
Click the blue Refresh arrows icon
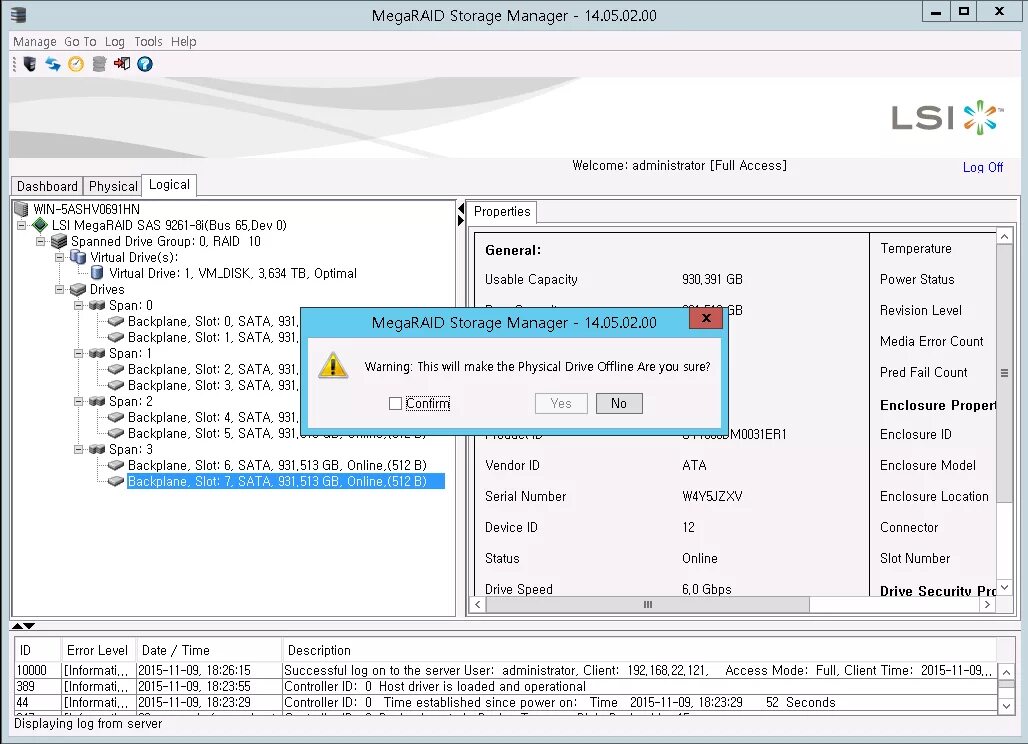click(x=52, y=64)
